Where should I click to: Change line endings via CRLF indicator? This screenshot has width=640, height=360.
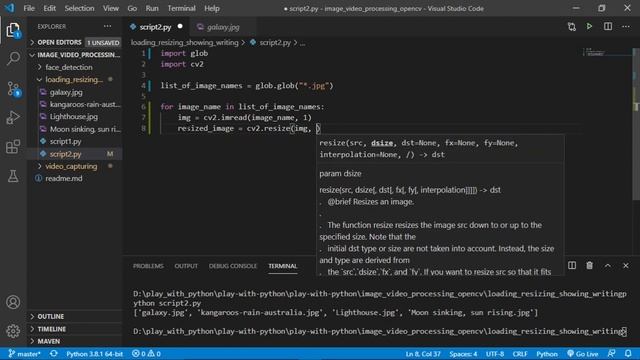point(520,354)
